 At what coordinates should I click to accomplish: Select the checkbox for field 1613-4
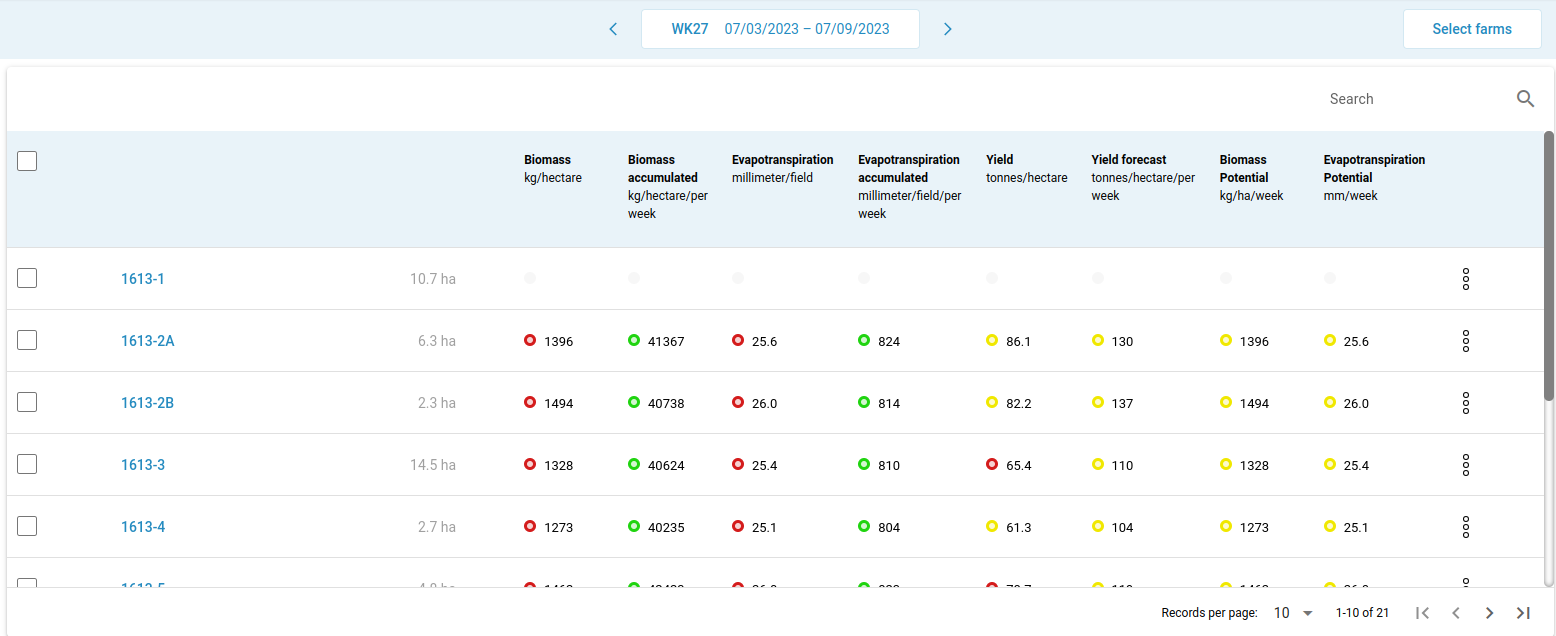[x=27, y=526]
